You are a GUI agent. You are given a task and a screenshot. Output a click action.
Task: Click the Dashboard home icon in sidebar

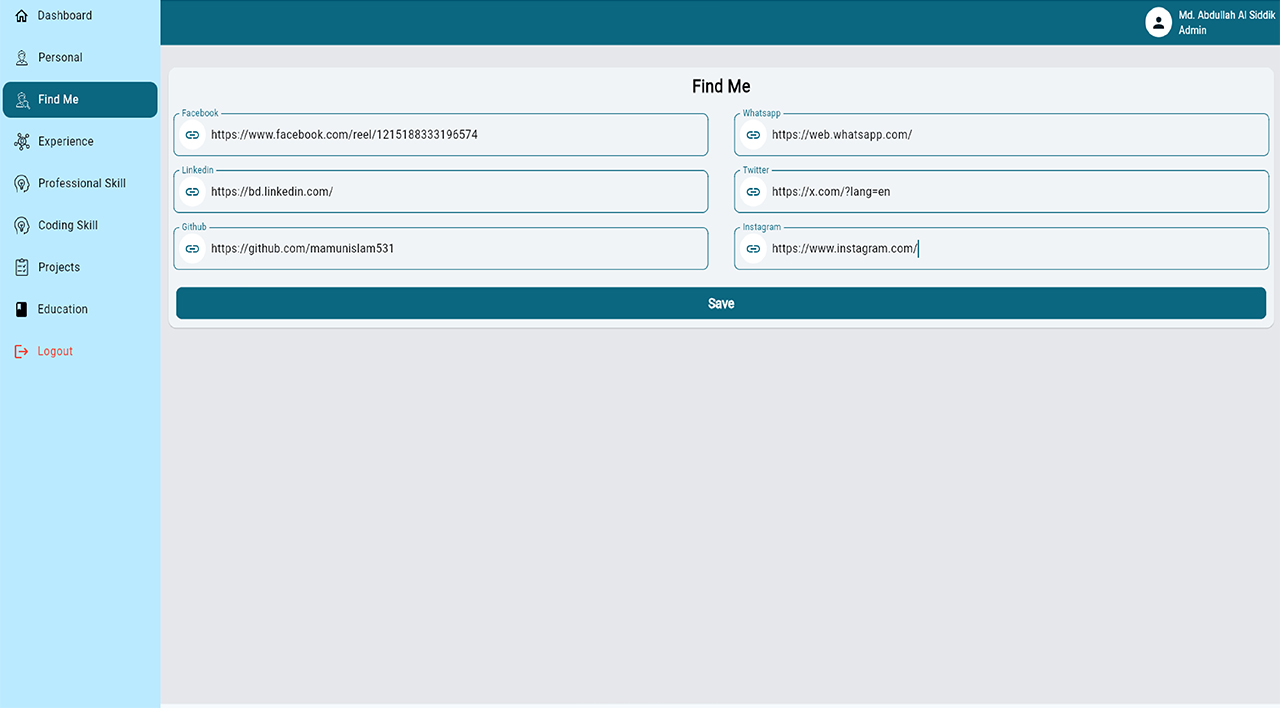point(20,15)
